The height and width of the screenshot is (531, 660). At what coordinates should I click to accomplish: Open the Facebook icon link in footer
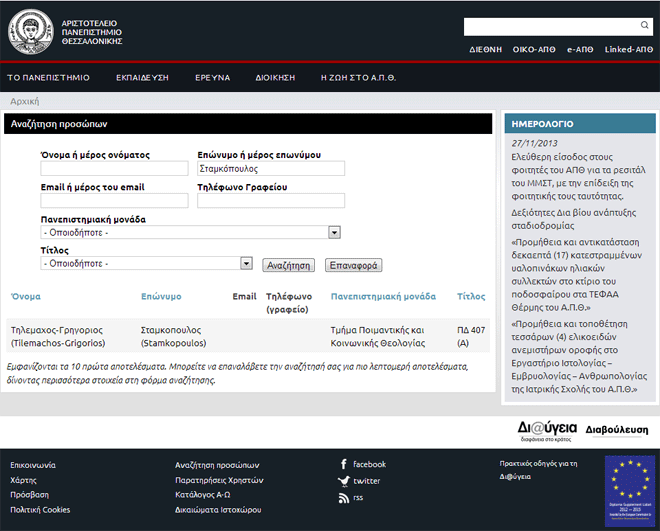point(344,465)
